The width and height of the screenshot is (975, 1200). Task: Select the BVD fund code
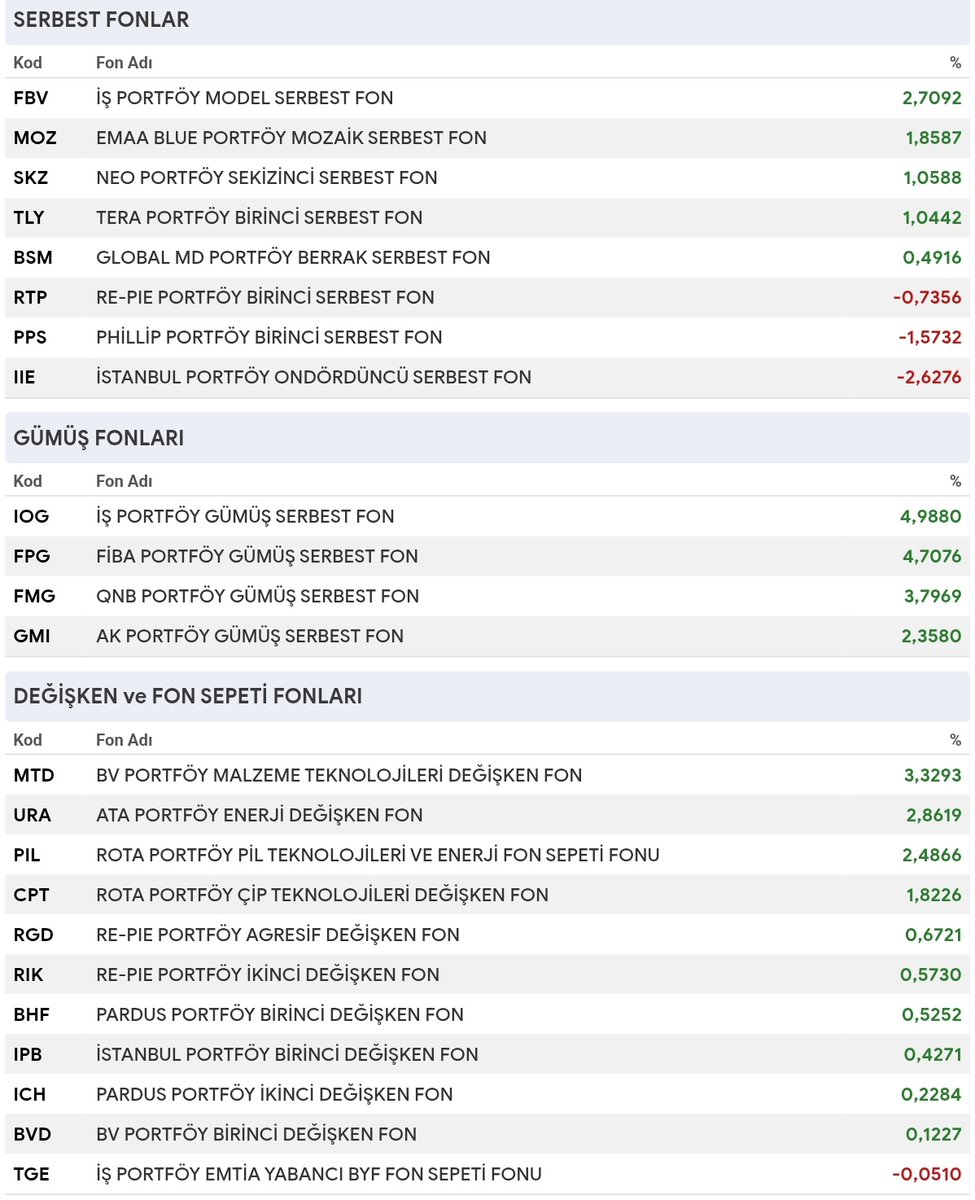coord(32,1136)
